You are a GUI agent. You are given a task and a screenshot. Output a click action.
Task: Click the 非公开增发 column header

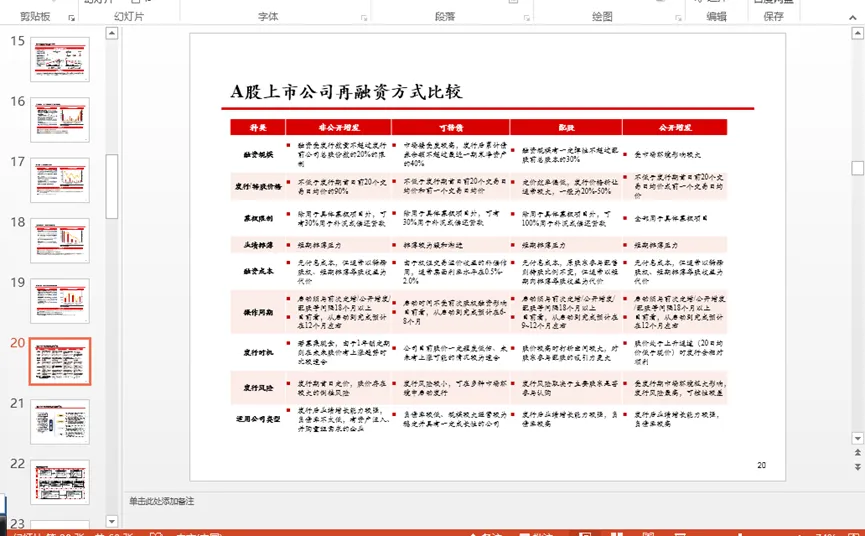tap(339, 127)
